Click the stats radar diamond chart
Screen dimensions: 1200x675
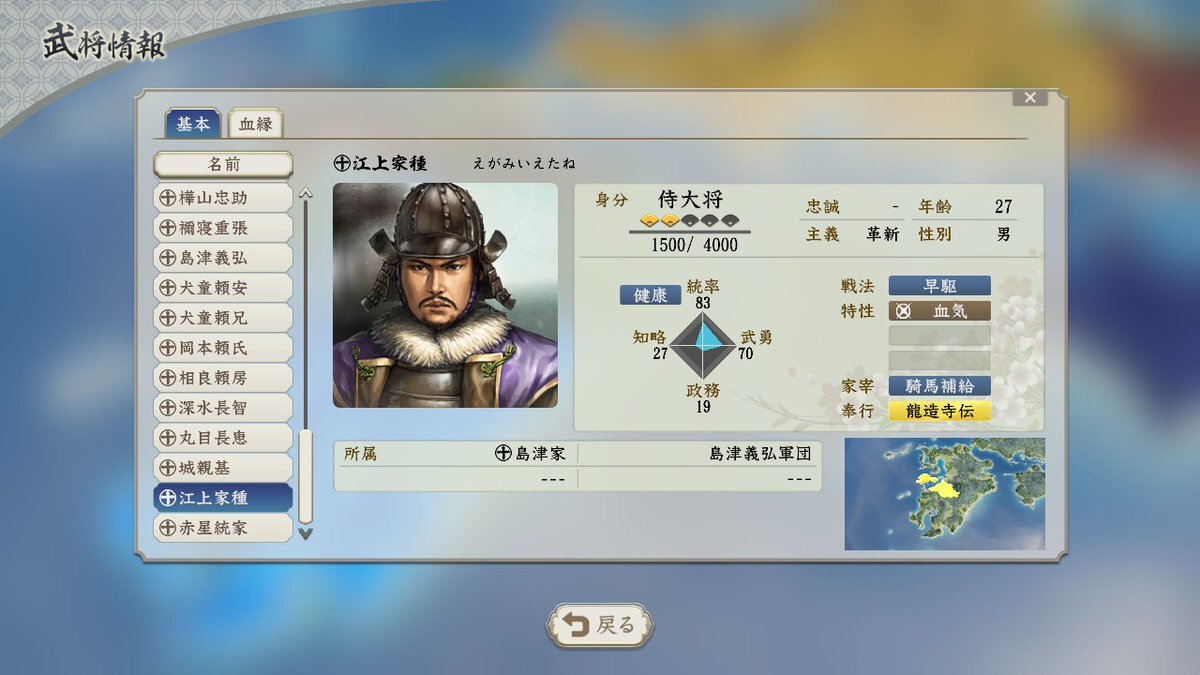(x=702, y=342)
